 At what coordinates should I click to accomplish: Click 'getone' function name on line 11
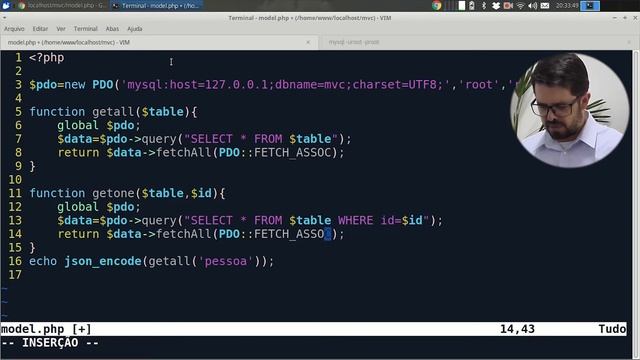(x=113, y=193)
